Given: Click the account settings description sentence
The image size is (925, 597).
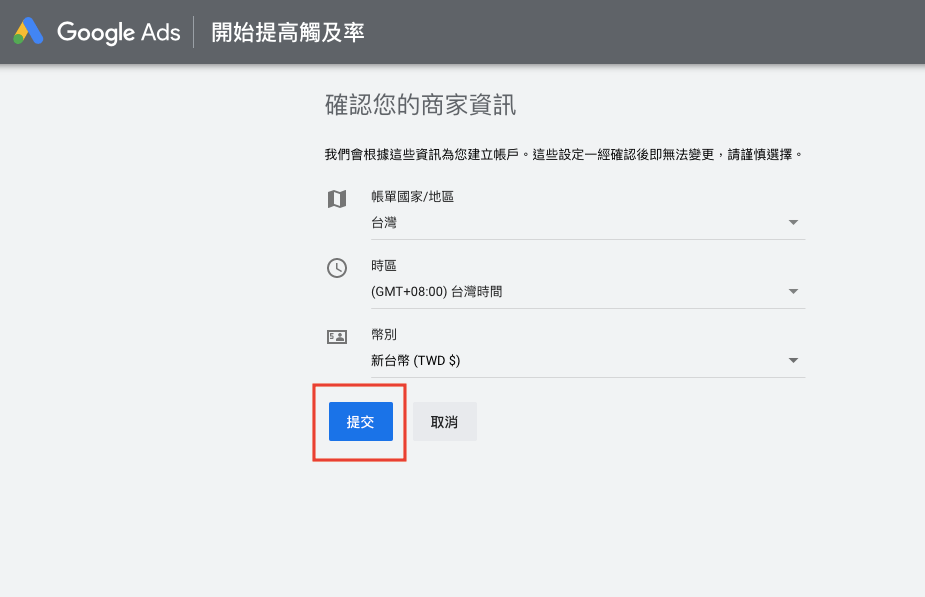Looking at the screenshot, I should tap(565, 155).
